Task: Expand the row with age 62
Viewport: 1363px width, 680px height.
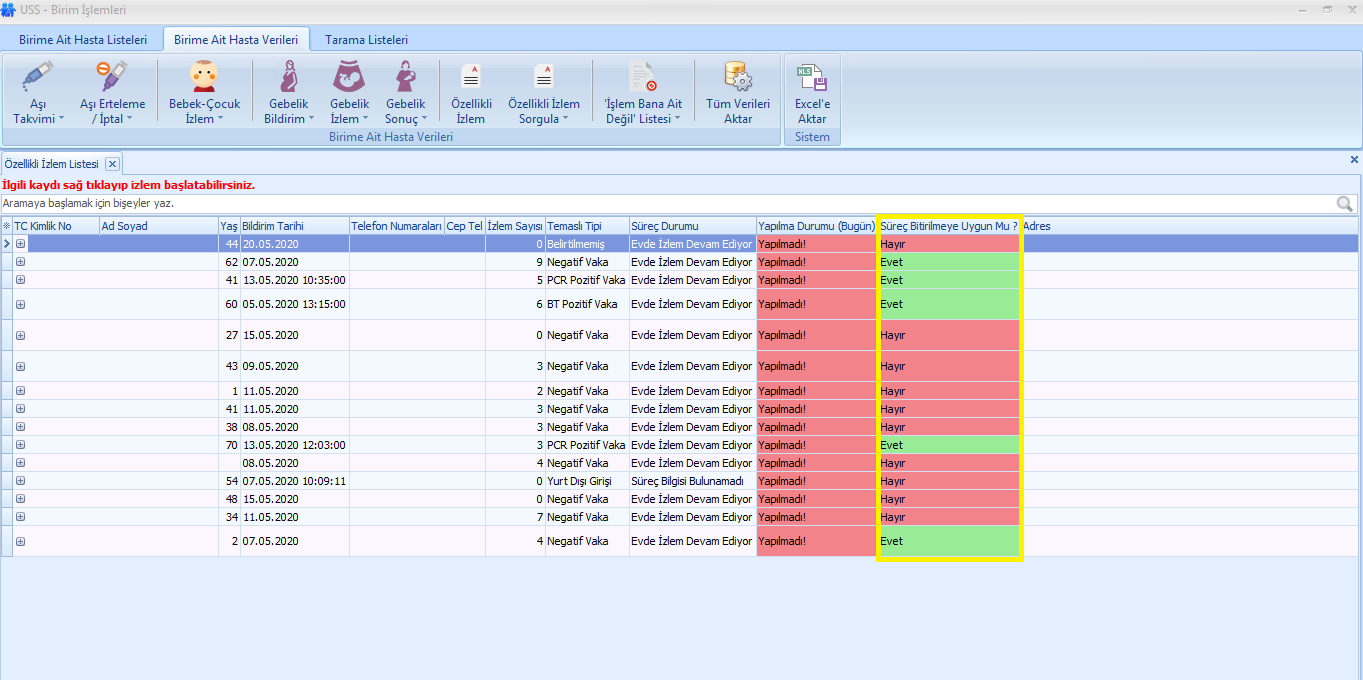Action: tap(20, 262)
